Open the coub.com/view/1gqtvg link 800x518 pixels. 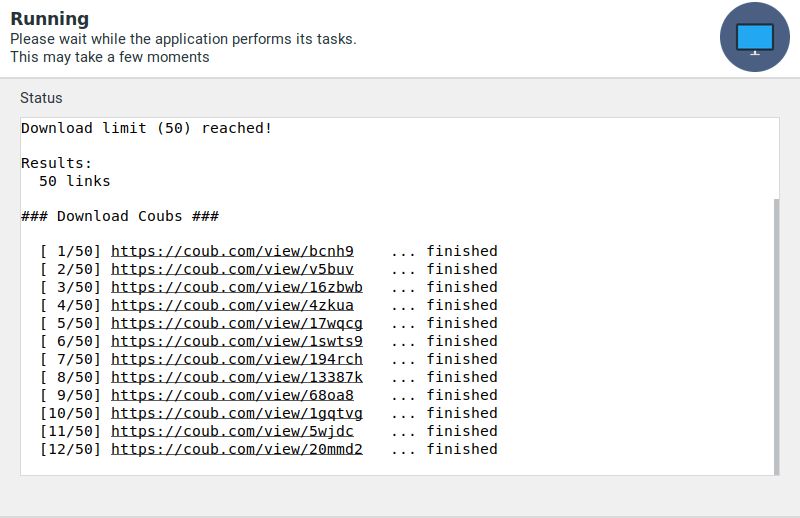click(x=236, y=413)
